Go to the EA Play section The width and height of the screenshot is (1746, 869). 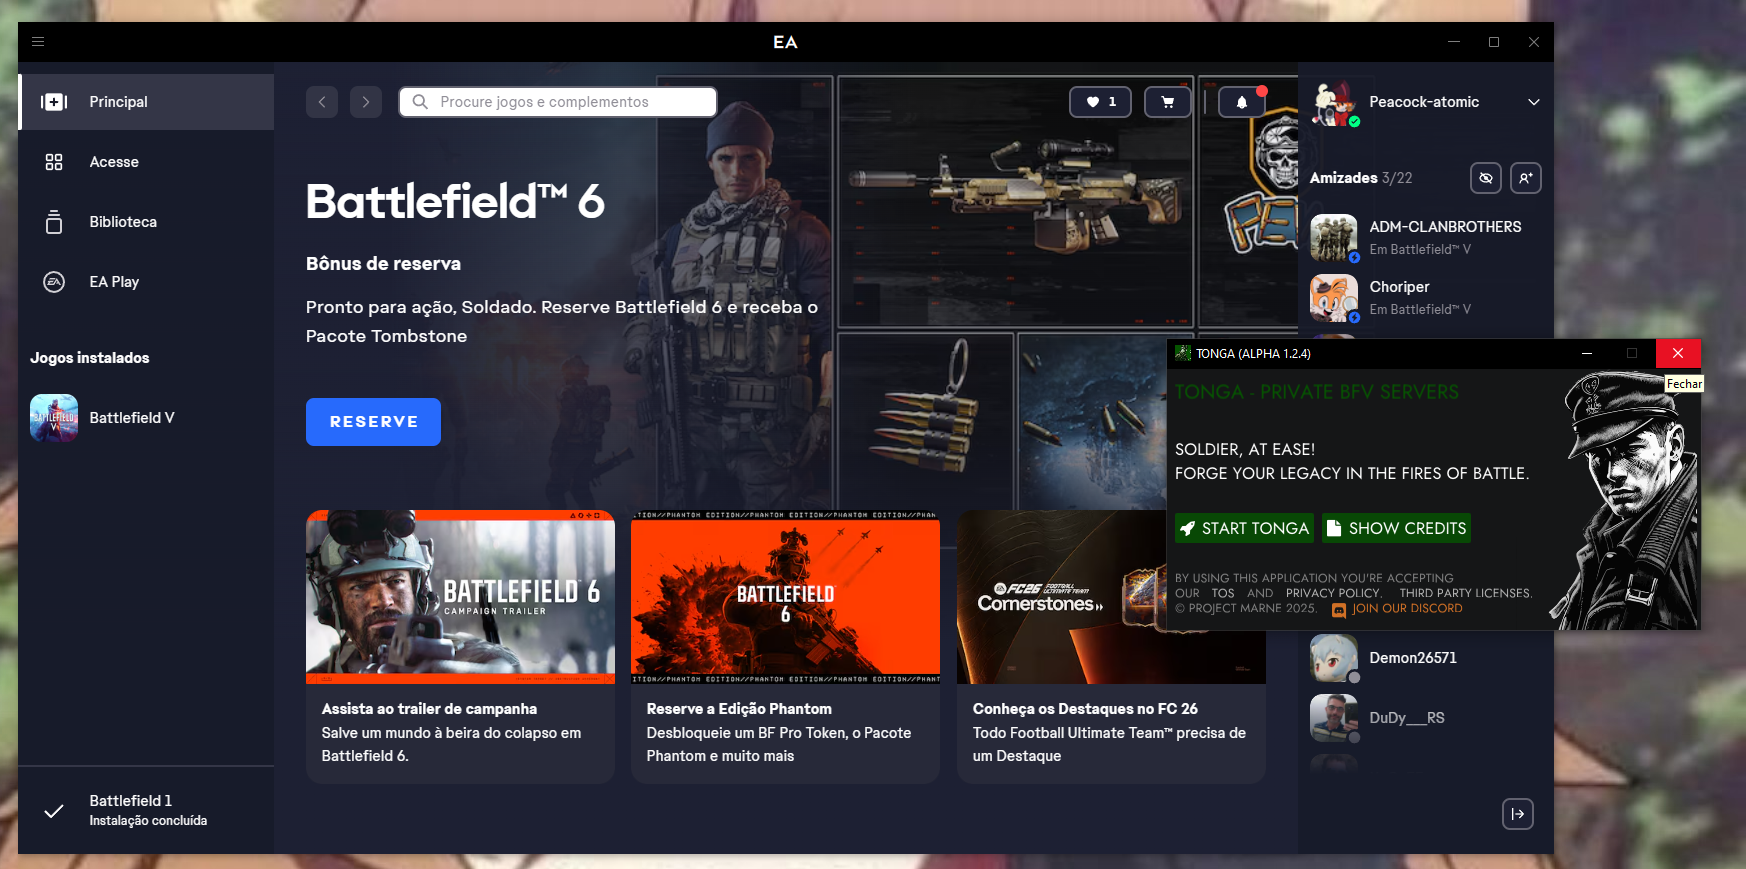(114, 282)
